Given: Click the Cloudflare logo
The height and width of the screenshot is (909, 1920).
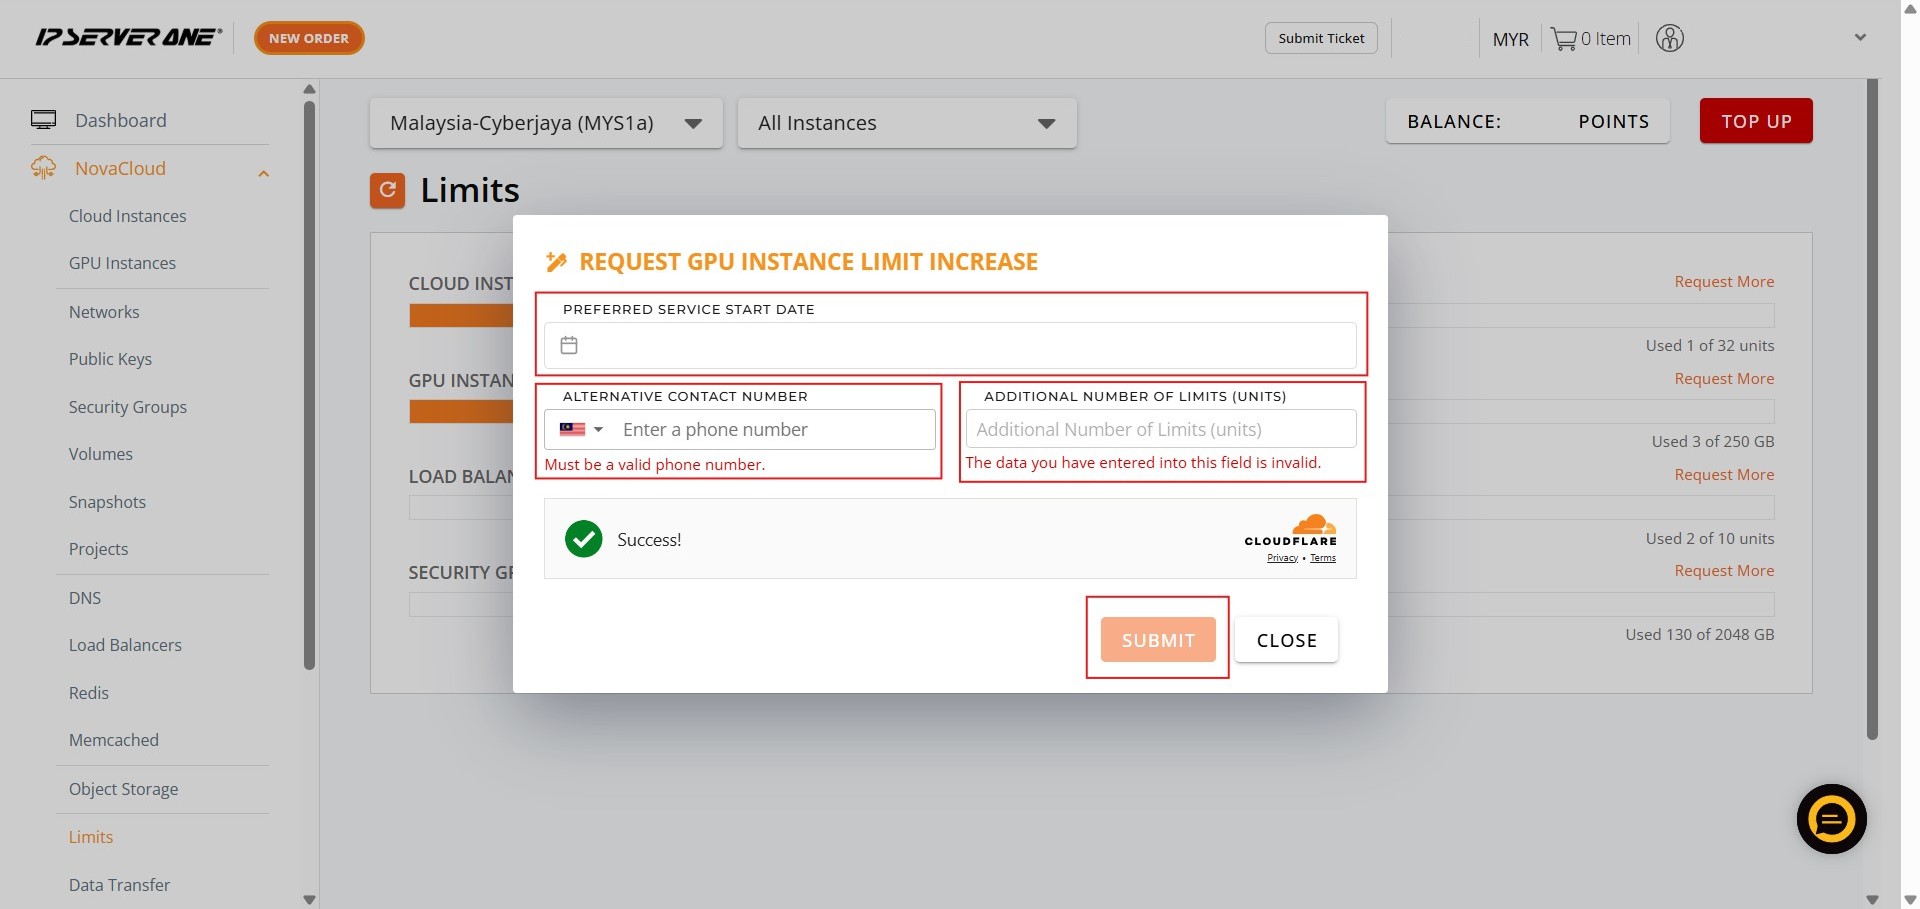Looking at the screenshot, I should [x=1290, y=530].
